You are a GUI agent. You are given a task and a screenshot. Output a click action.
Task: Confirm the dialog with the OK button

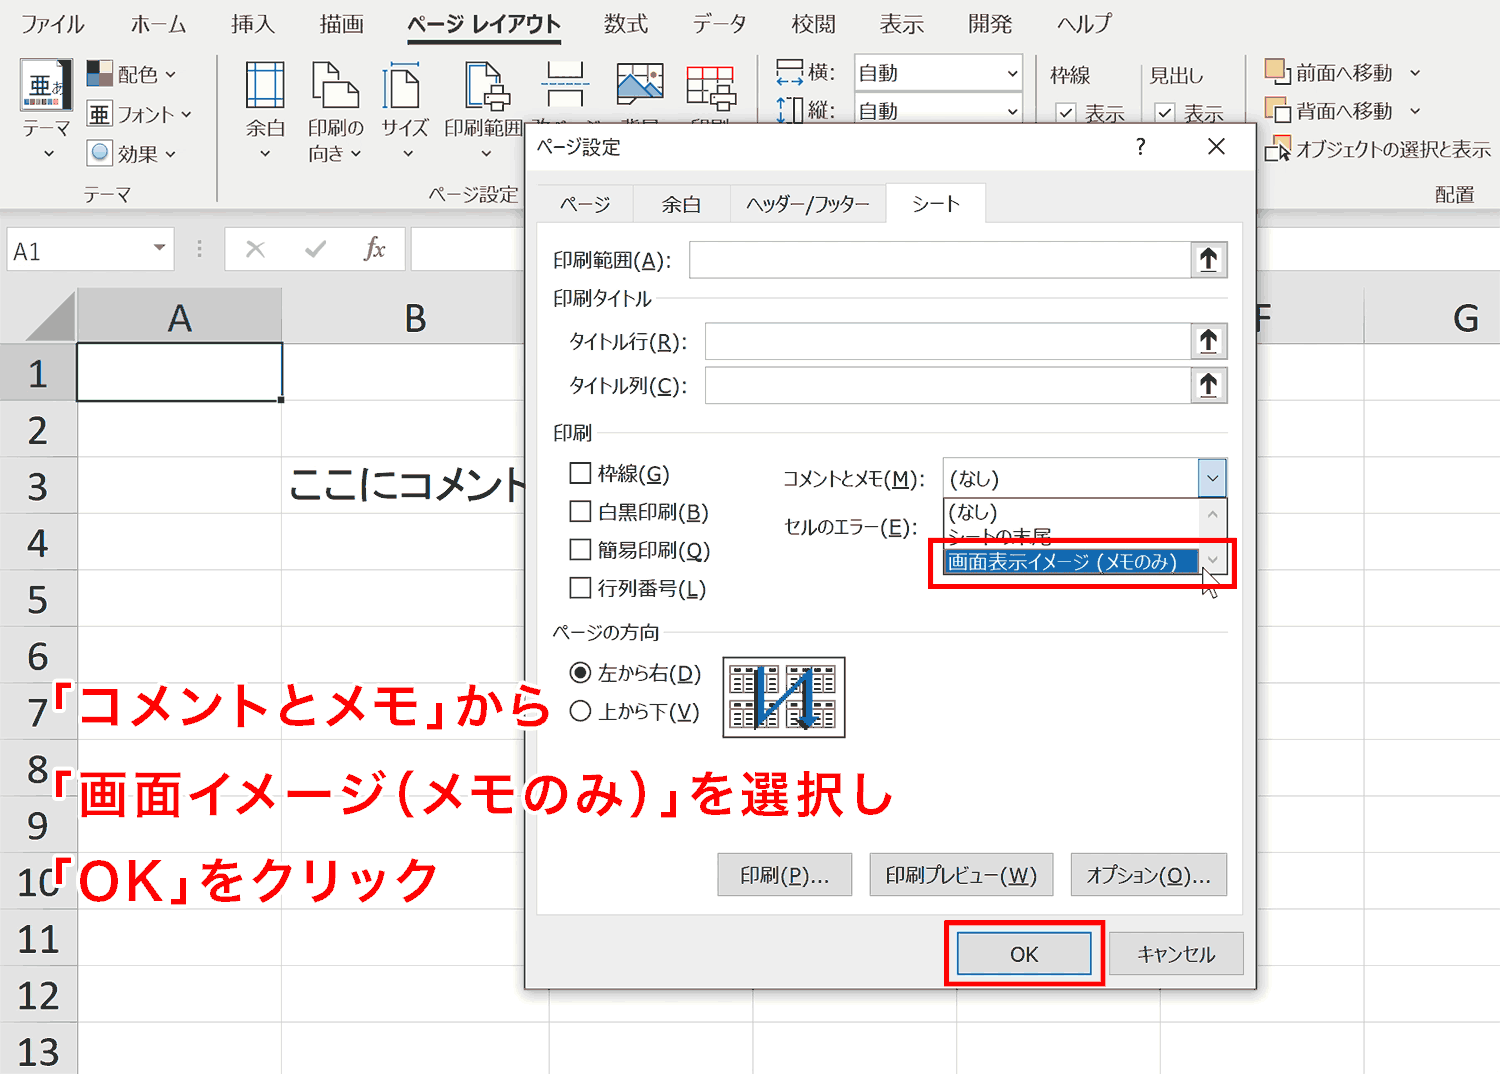(x=1024, y=954)
